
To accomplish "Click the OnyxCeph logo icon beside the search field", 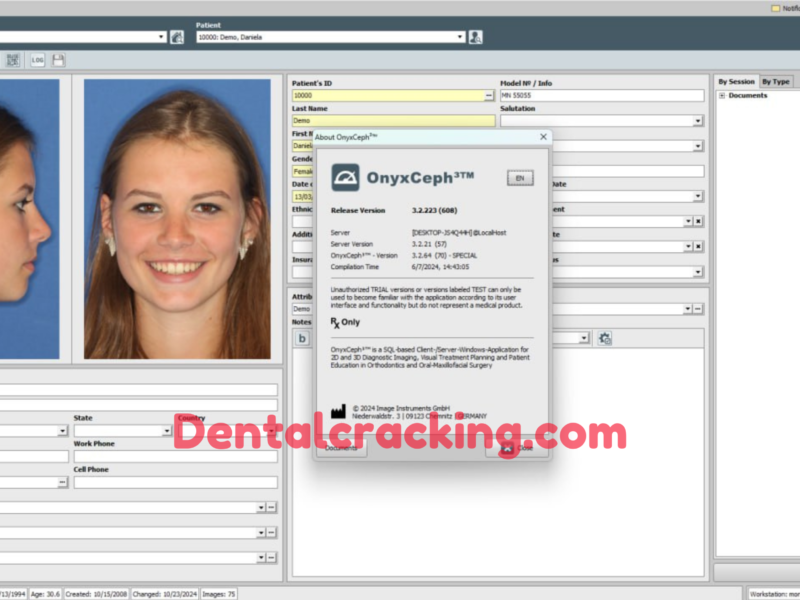I will (x=178, y=36).
